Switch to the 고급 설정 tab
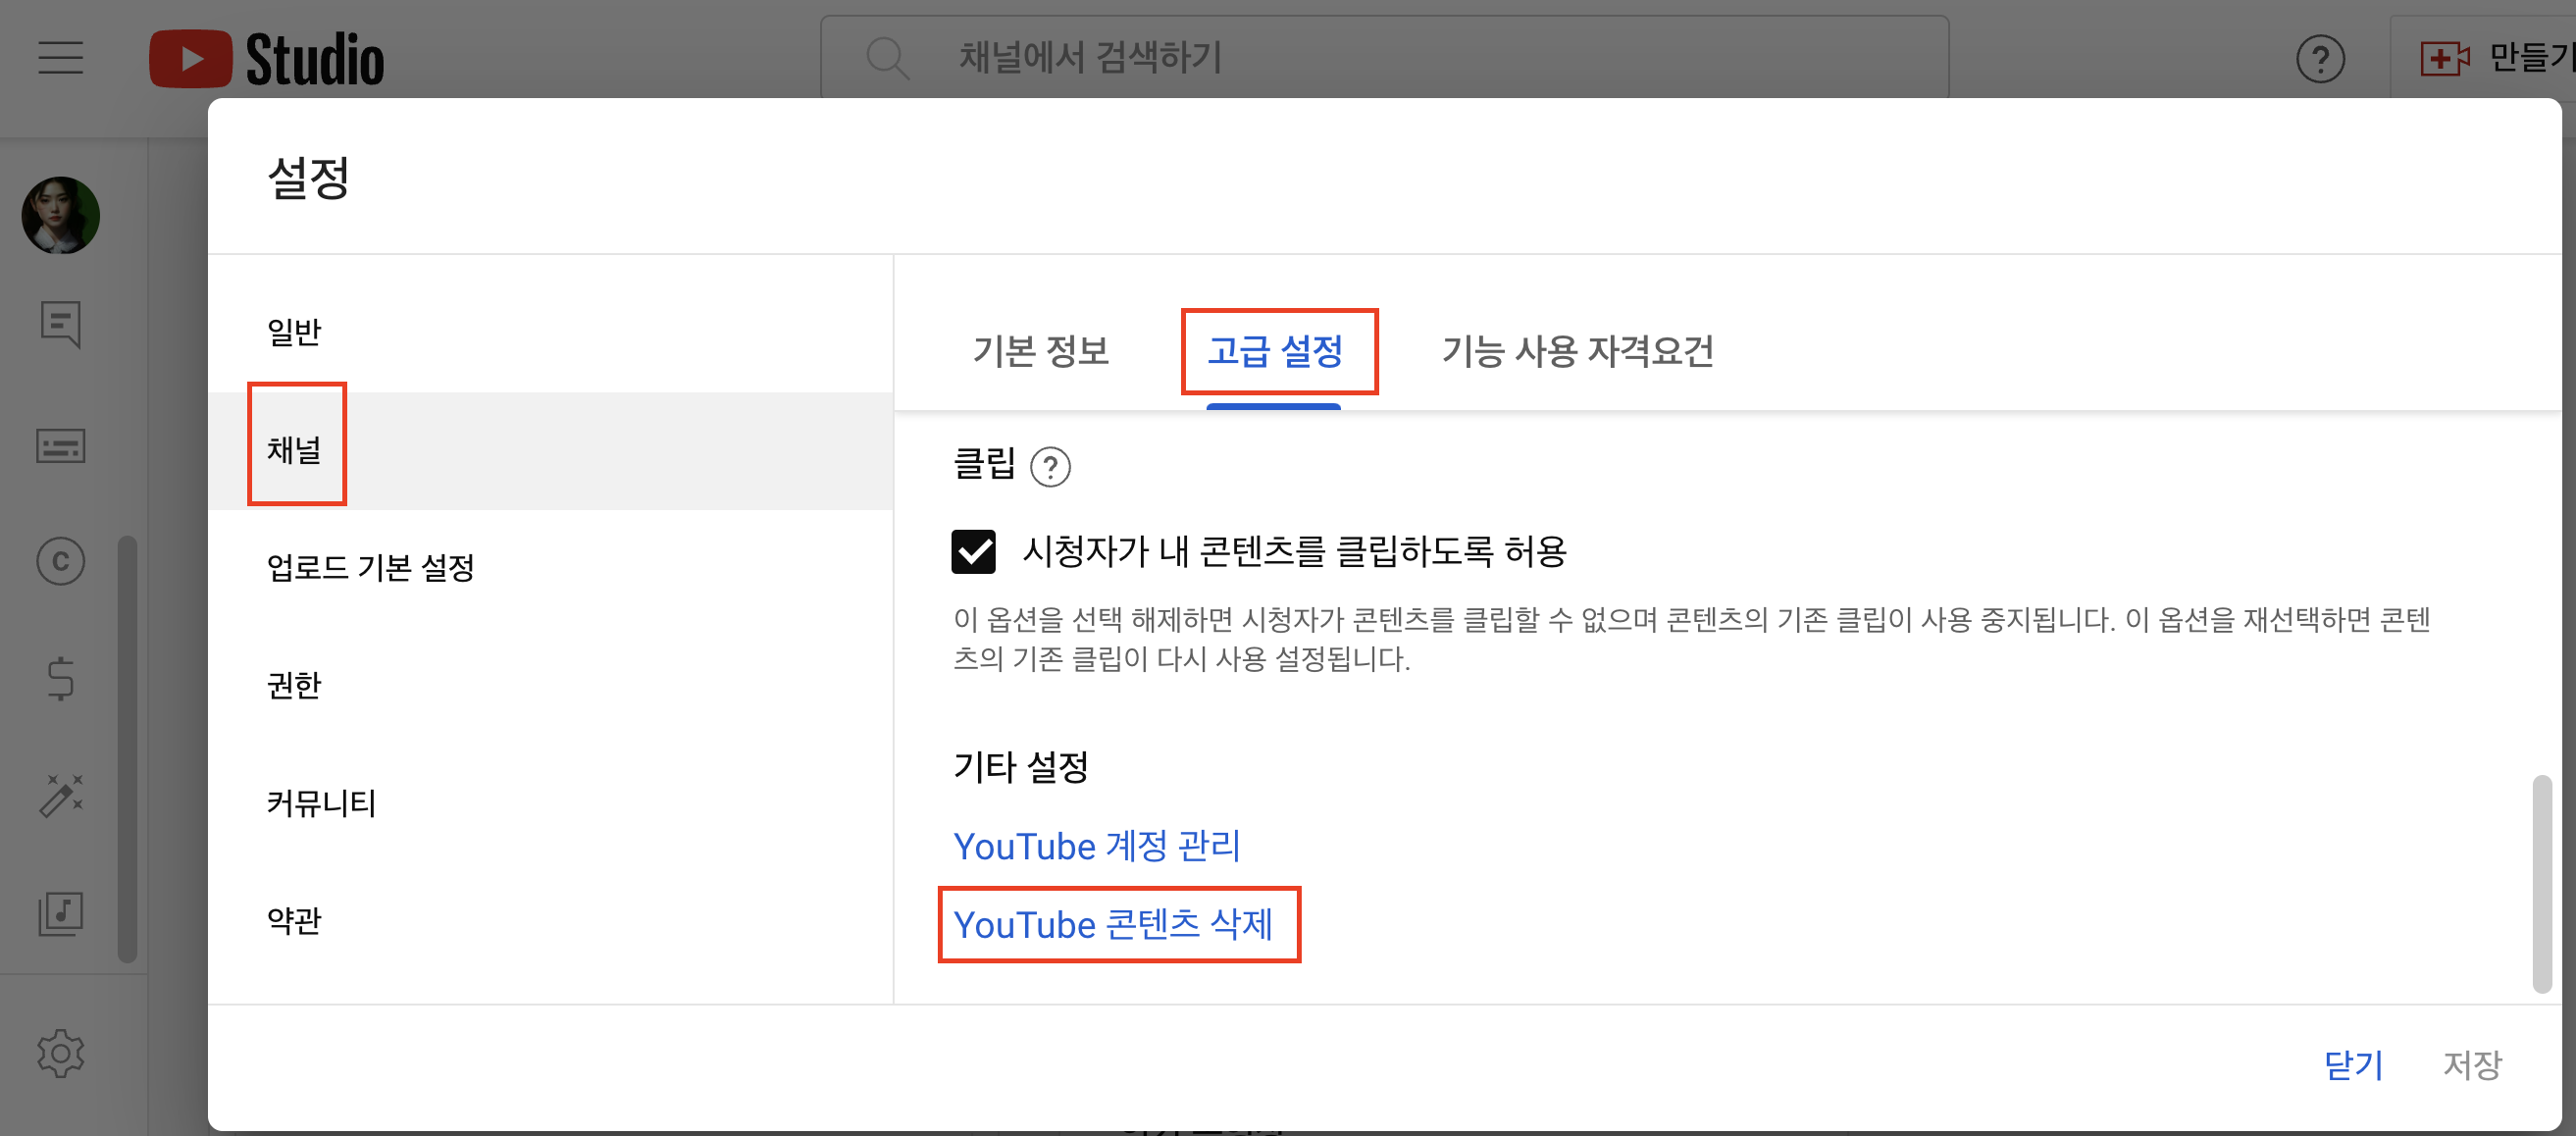 [1275, 351]
